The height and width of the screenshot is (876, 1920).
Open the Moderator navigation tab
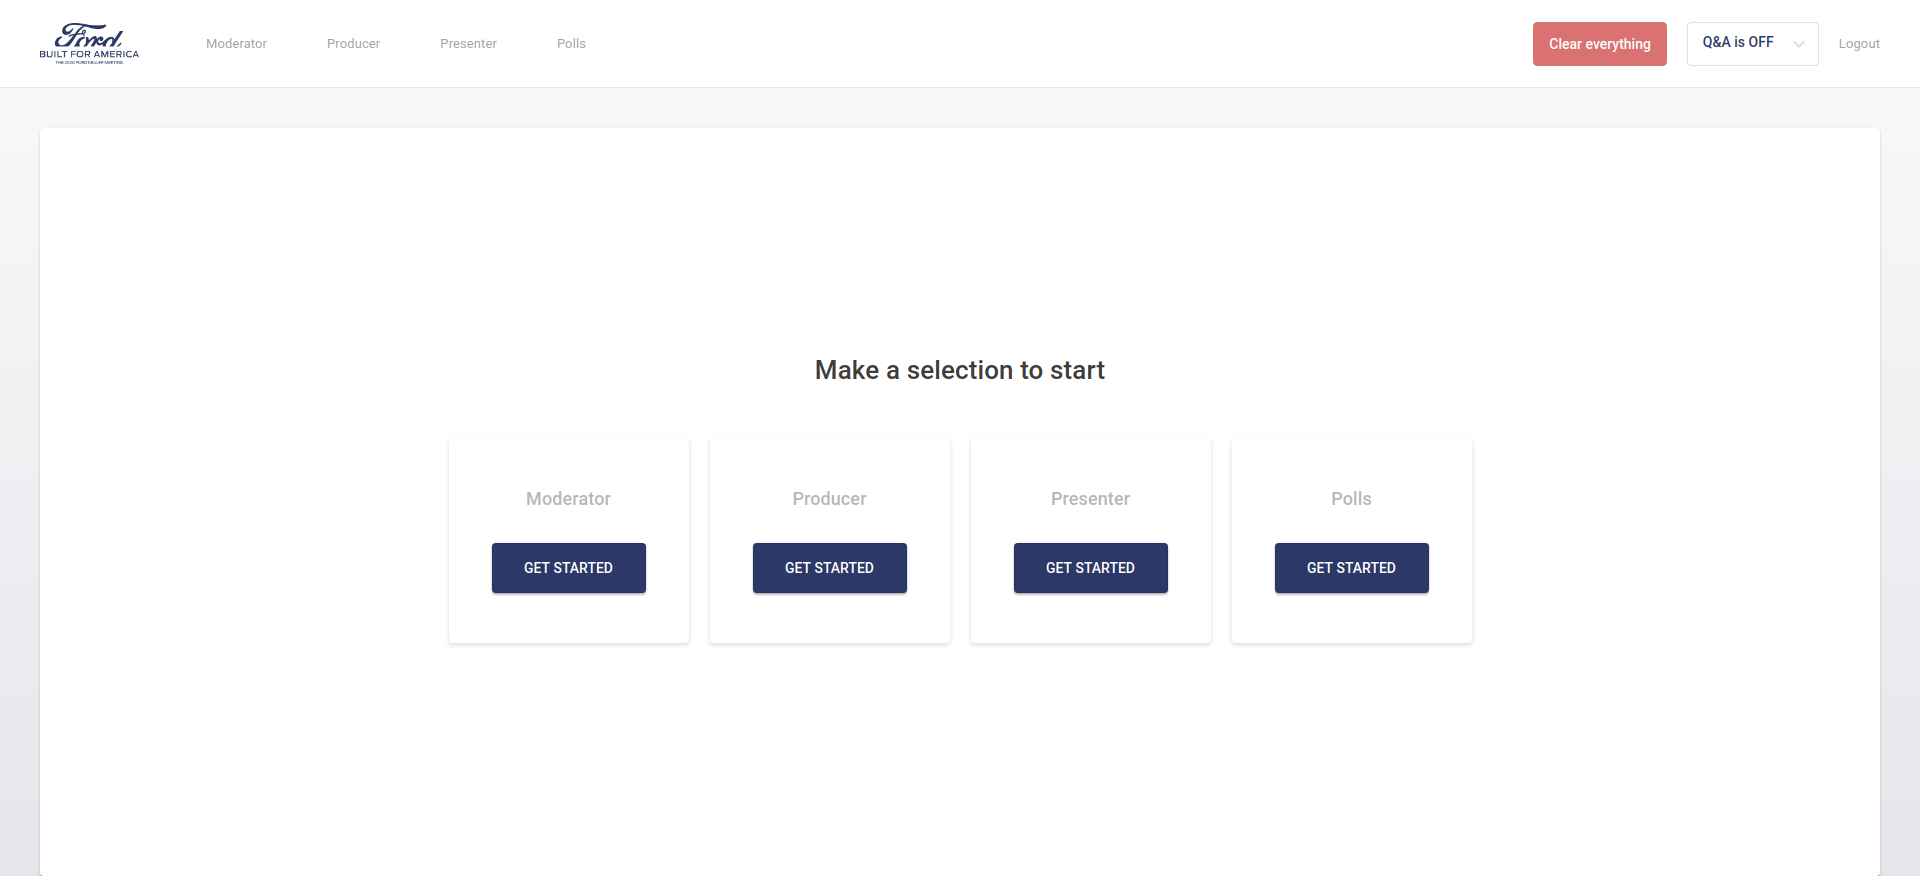[x=236, y=44]
